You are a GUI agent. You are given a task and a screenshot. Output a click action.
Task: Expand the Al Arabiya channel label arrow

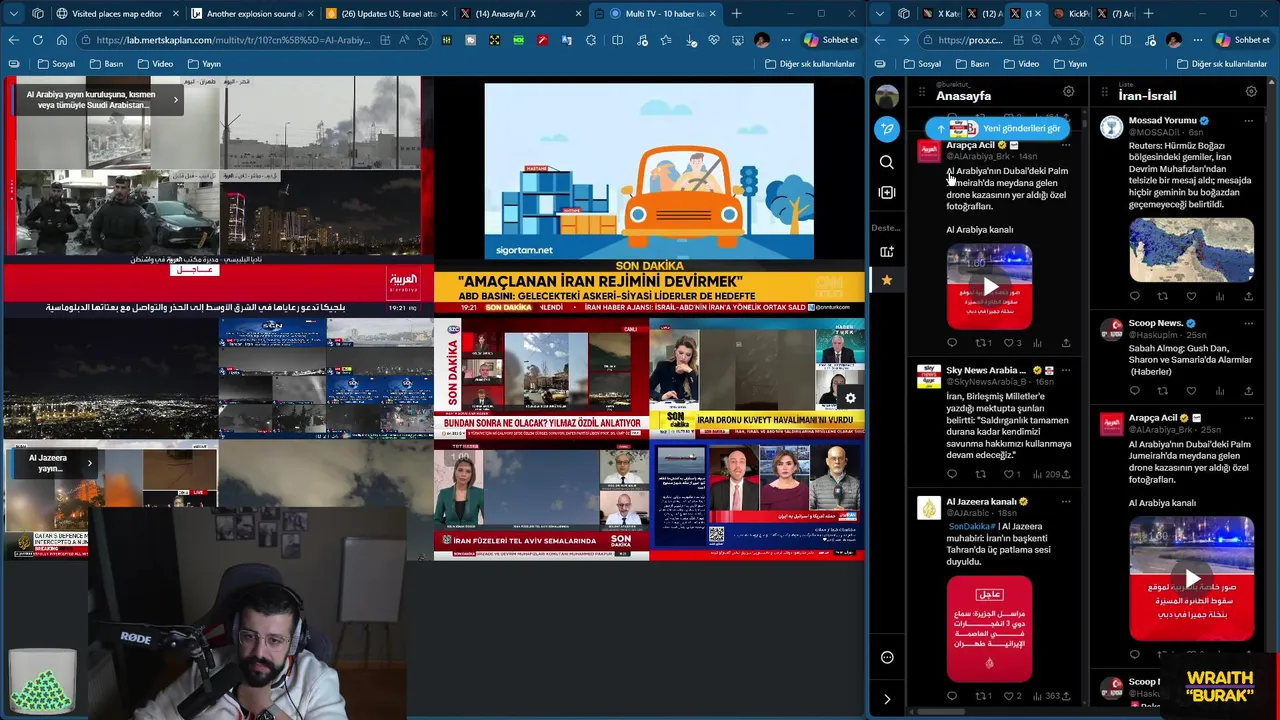point(175,99)
